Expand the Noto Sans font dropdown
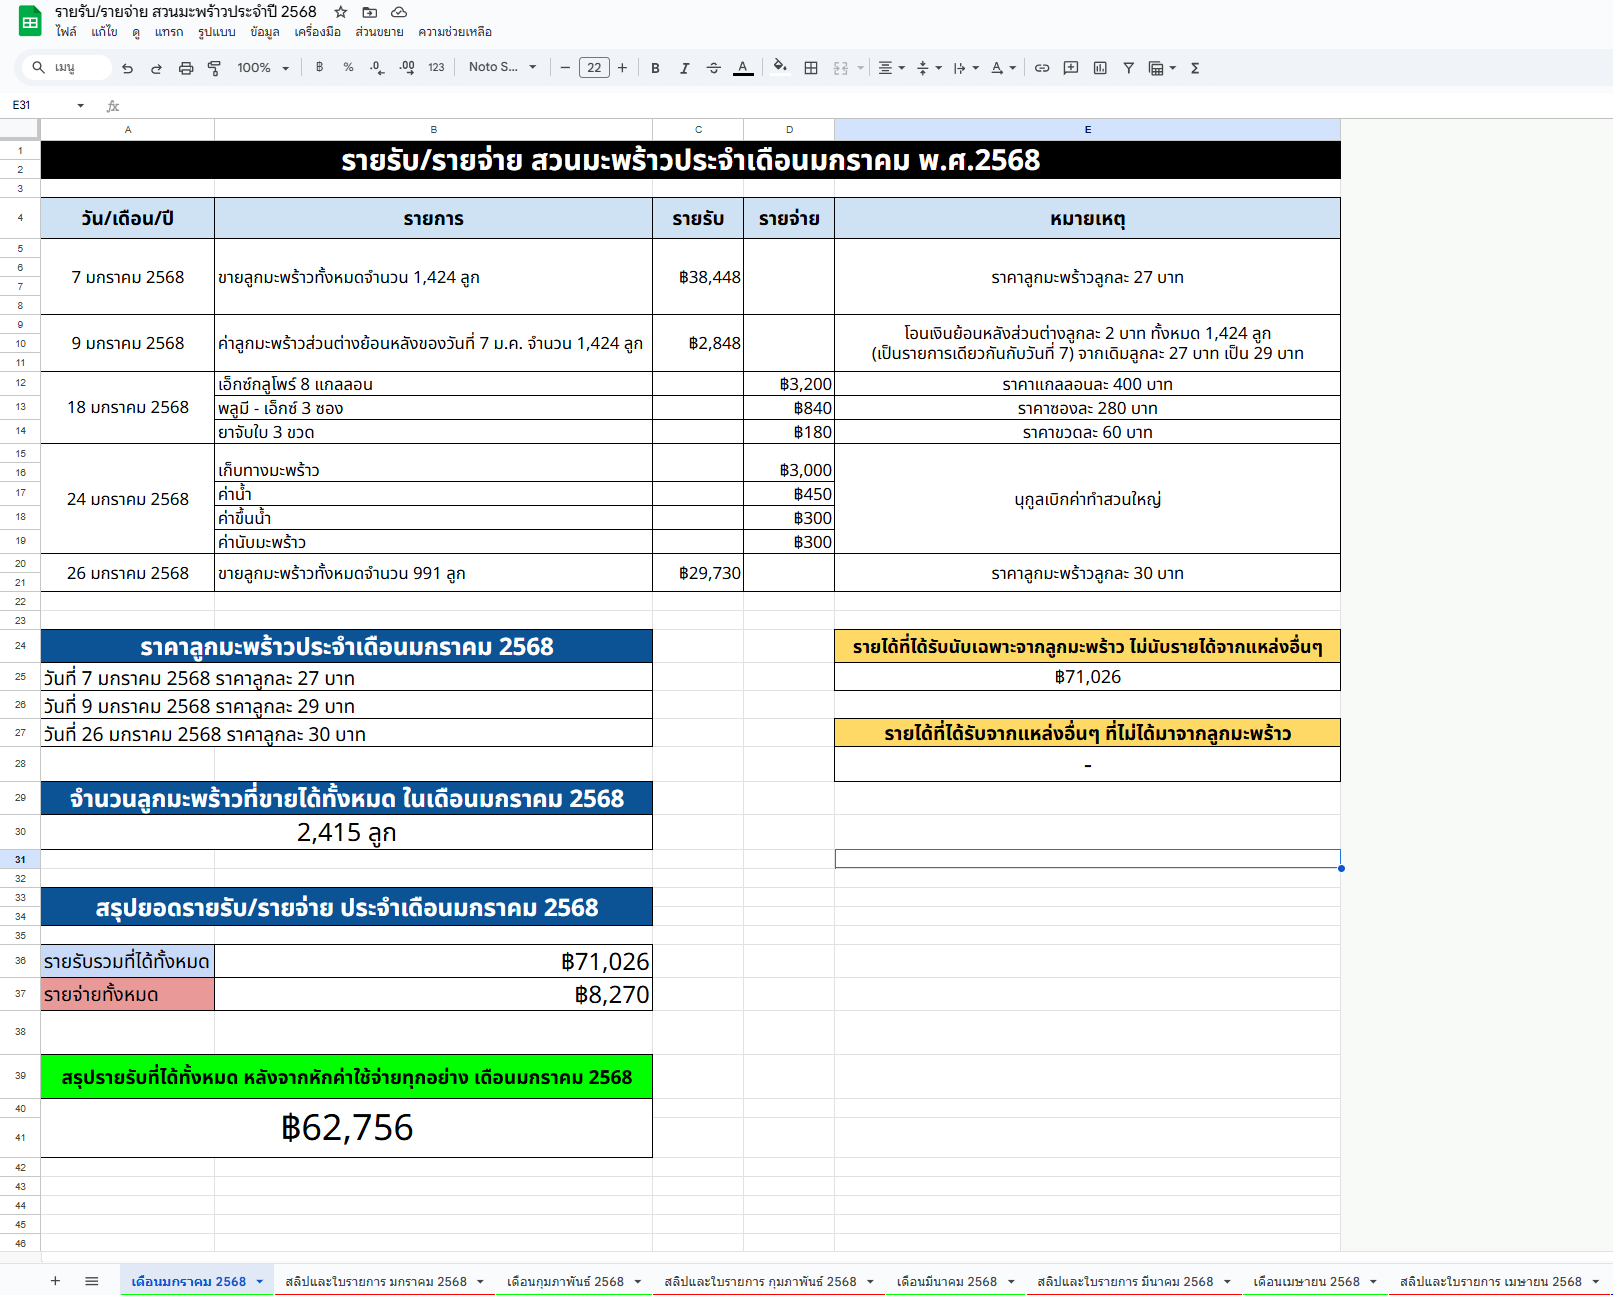1613x1295 pixels. (x=502, y=68)
